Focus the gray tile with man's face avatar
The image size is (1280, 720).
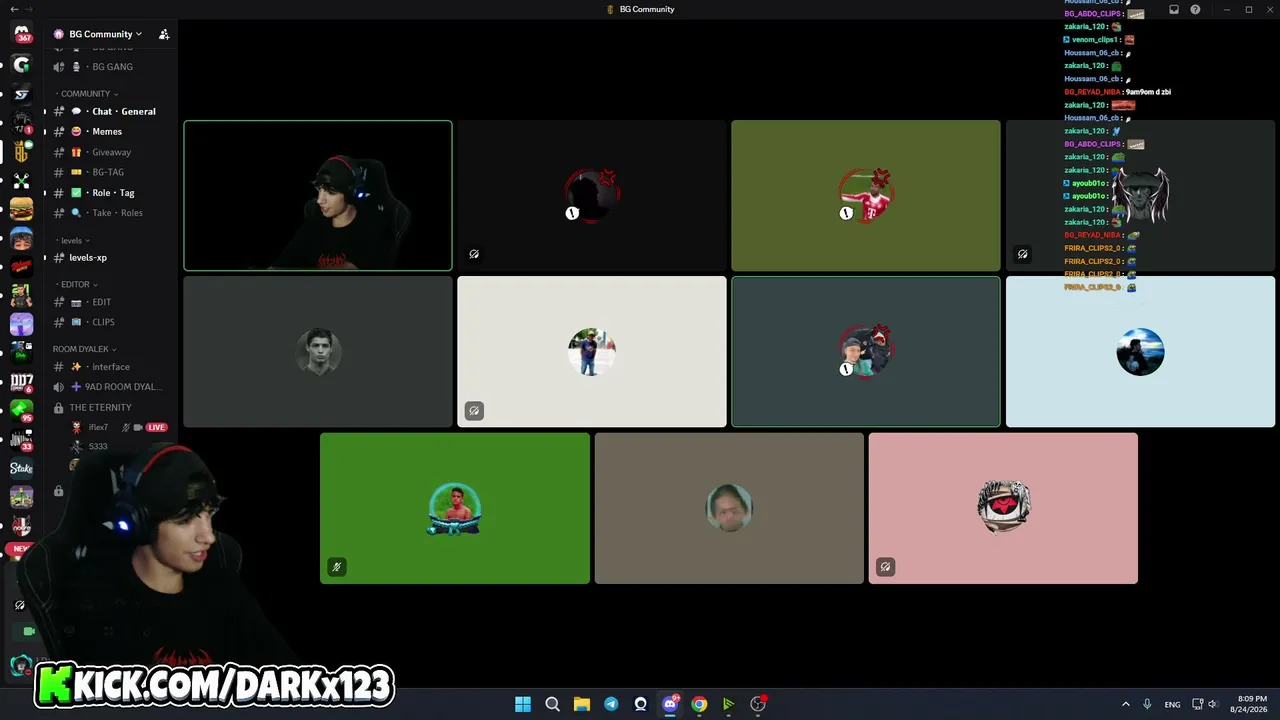(x=318, y=352)
